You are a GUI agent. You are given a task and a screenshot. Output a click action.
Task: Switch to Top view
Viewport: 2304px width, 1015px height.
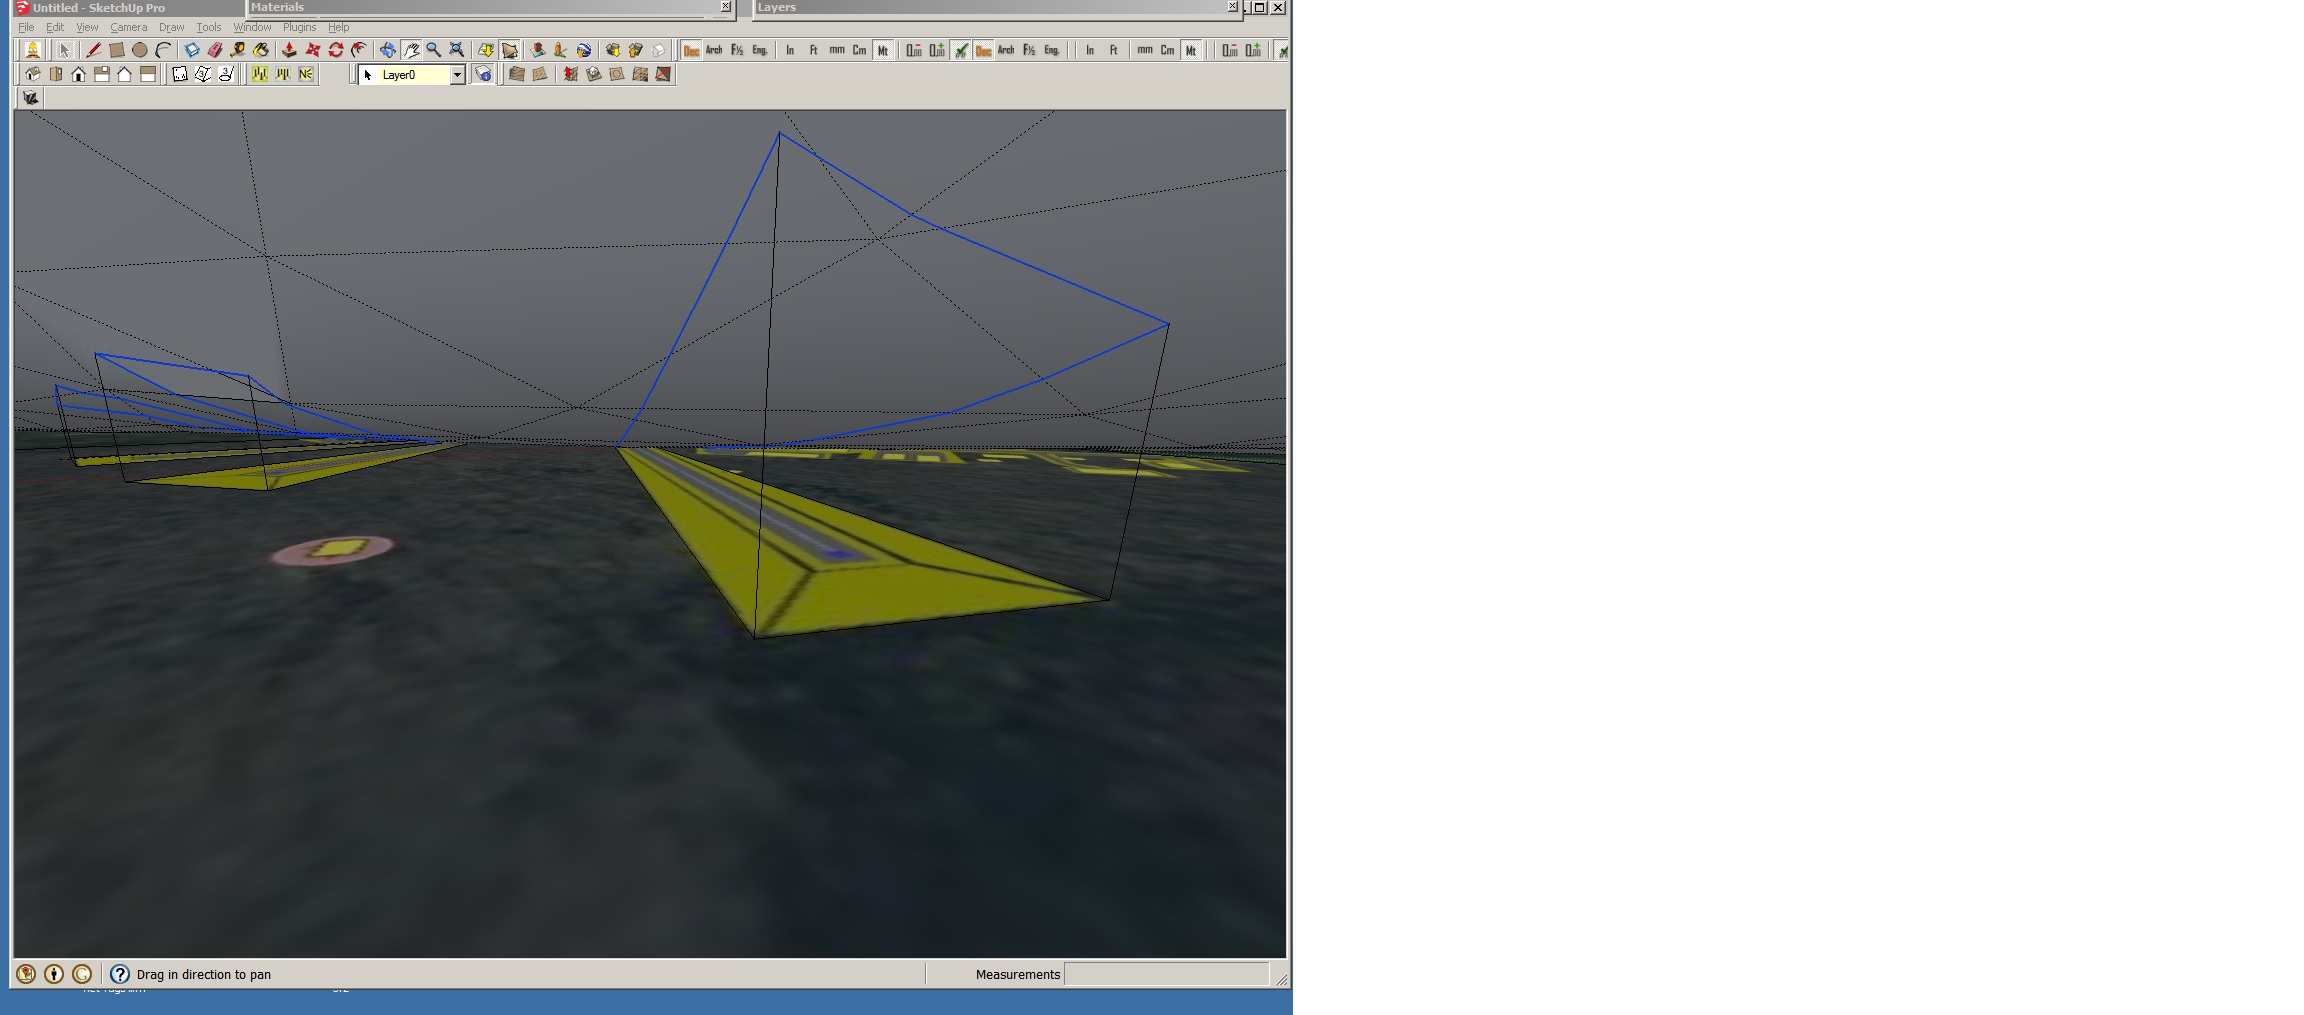click(56, 74)
